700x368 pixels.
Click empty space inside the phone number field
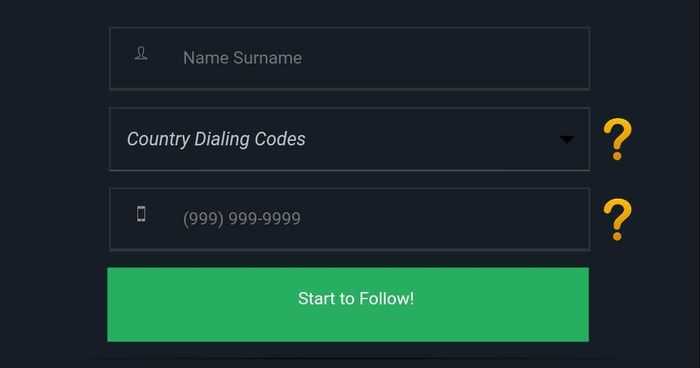click(446, 219)
